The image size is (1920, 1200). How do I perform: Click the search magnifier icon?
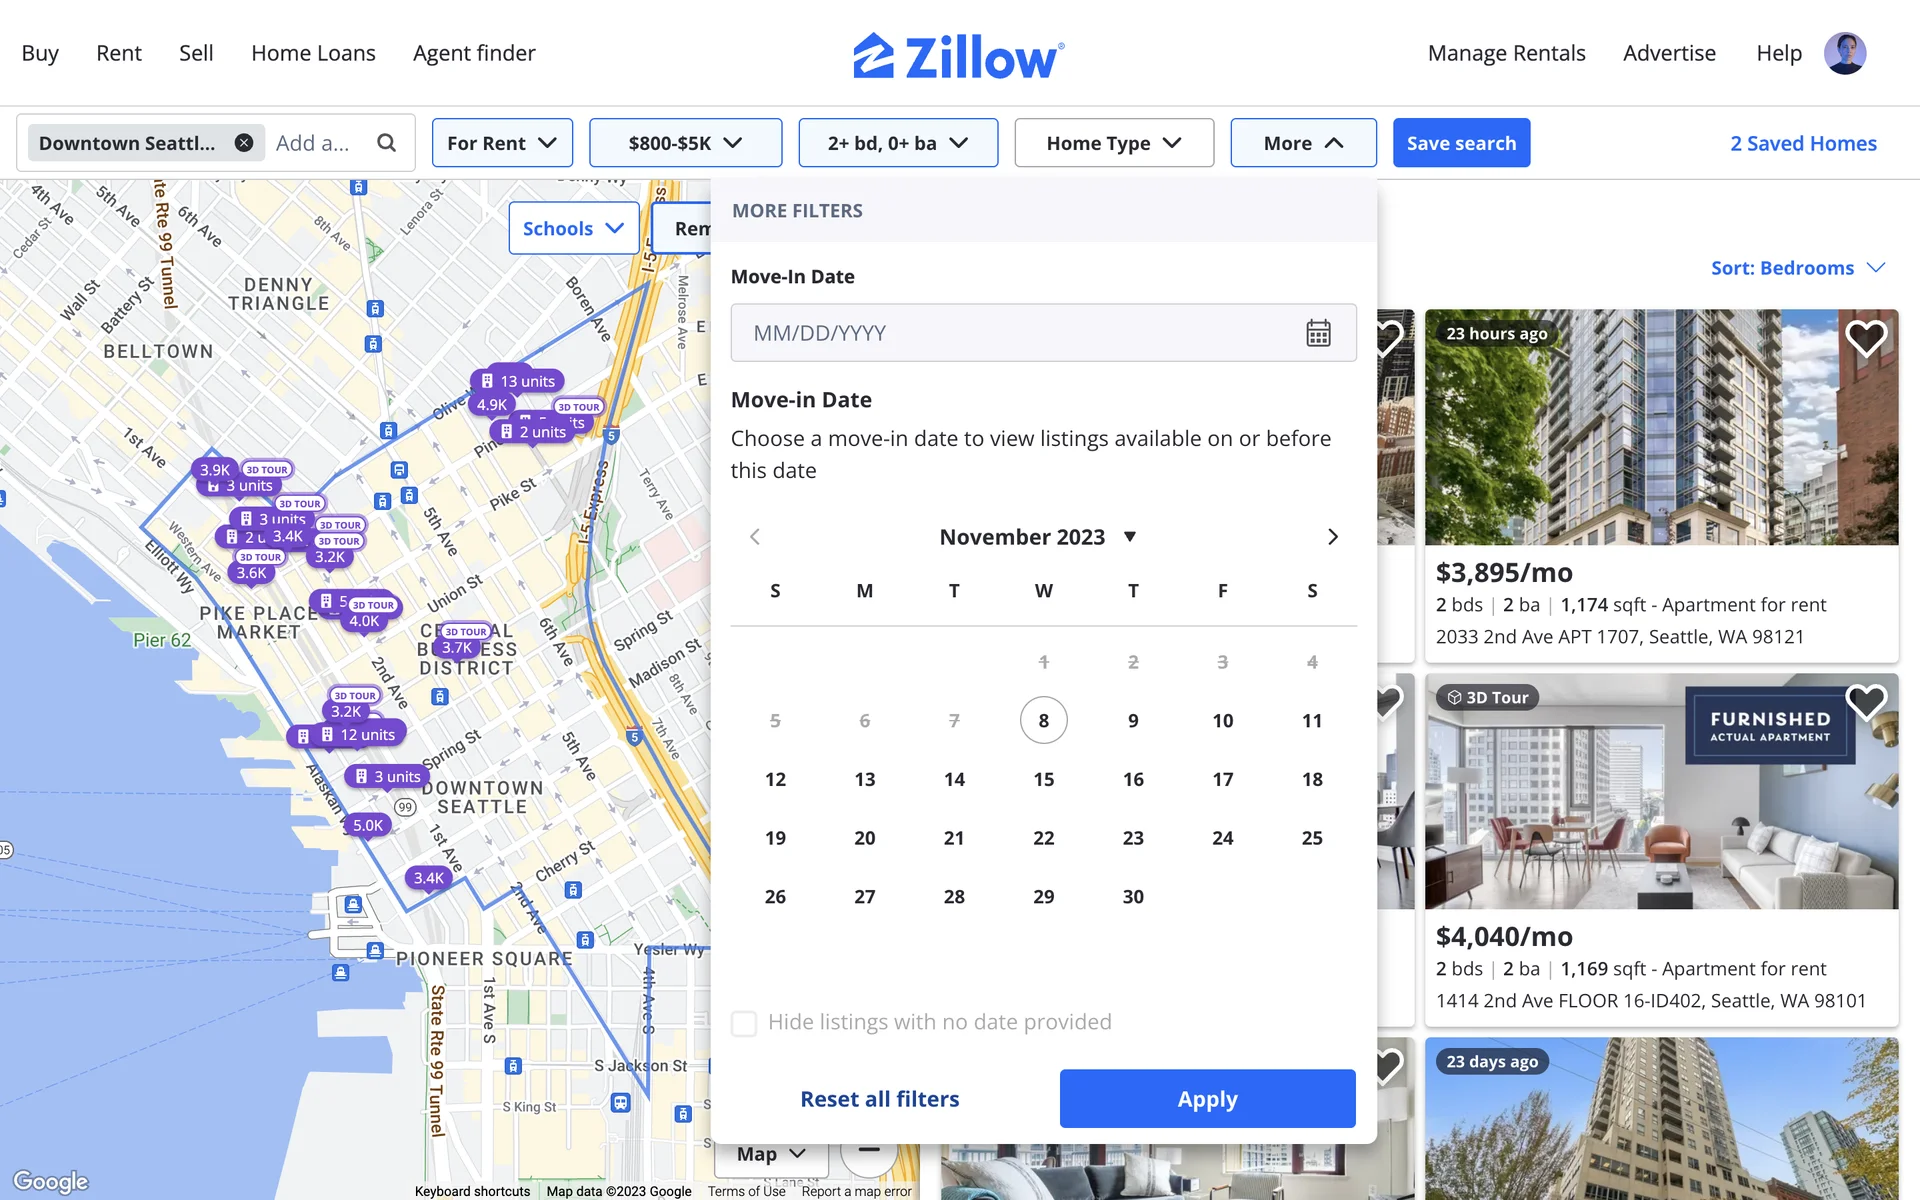click(x=386, y=143)
